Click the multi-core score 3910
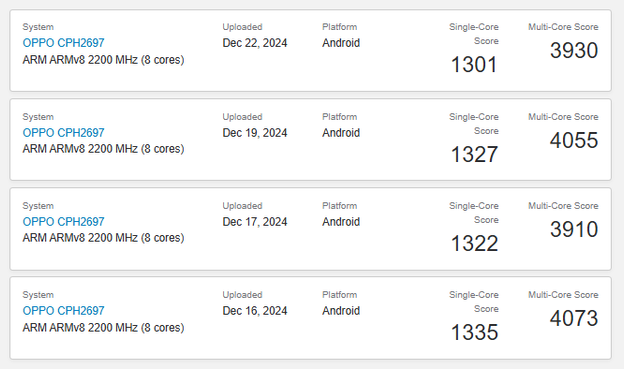The image size is (624, 369). pyautogui.click(x=574, y=229)
